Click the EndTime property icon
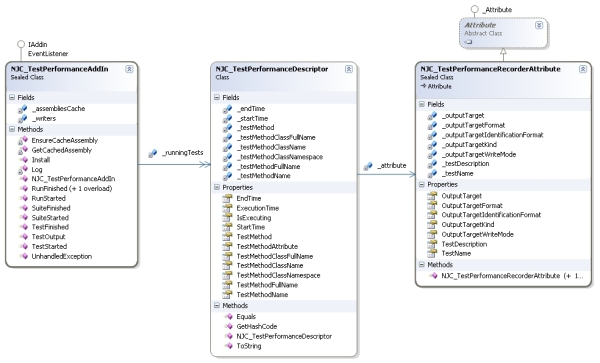Image resolution: width=600 pixels, height=363 pixels. (227, 198)
